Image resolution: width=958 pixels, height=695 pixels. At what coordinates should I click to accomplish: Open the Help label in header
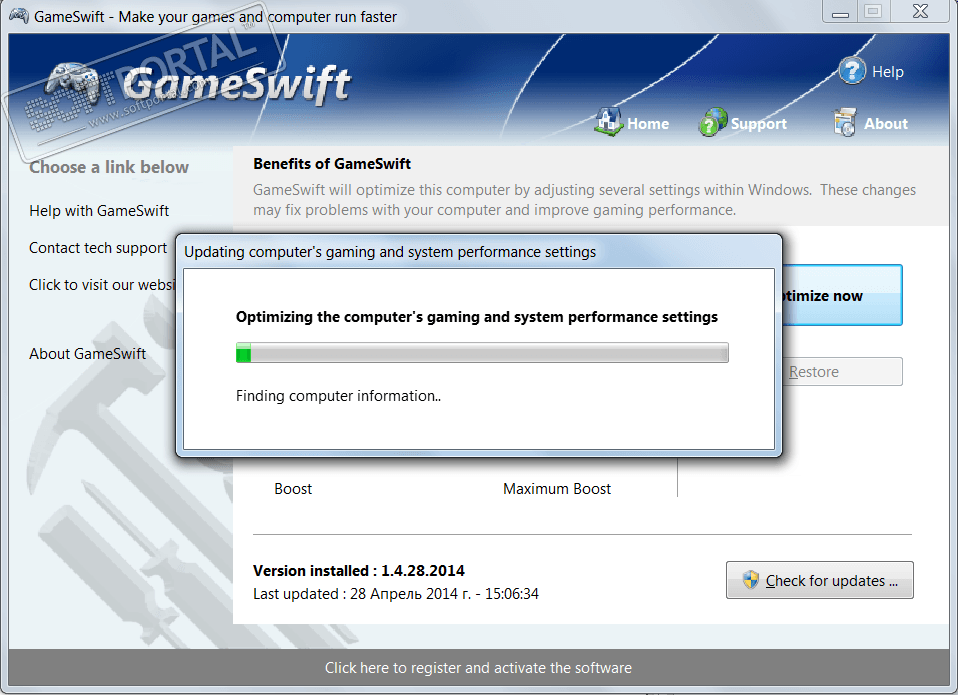click(x=887, y=72)
